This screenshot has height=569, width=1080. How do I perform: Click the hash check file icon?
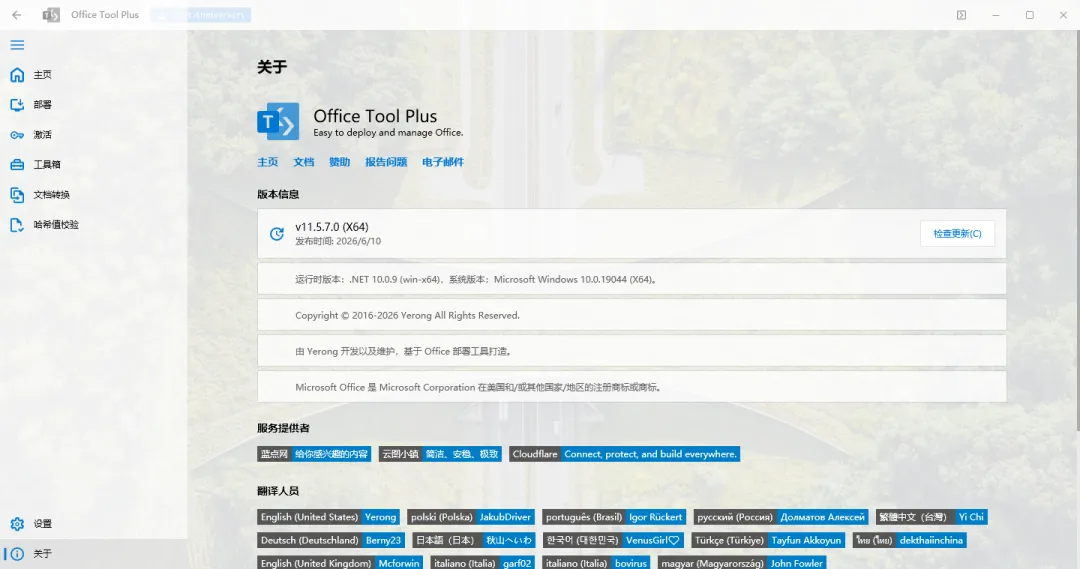(x=17, y=225)
